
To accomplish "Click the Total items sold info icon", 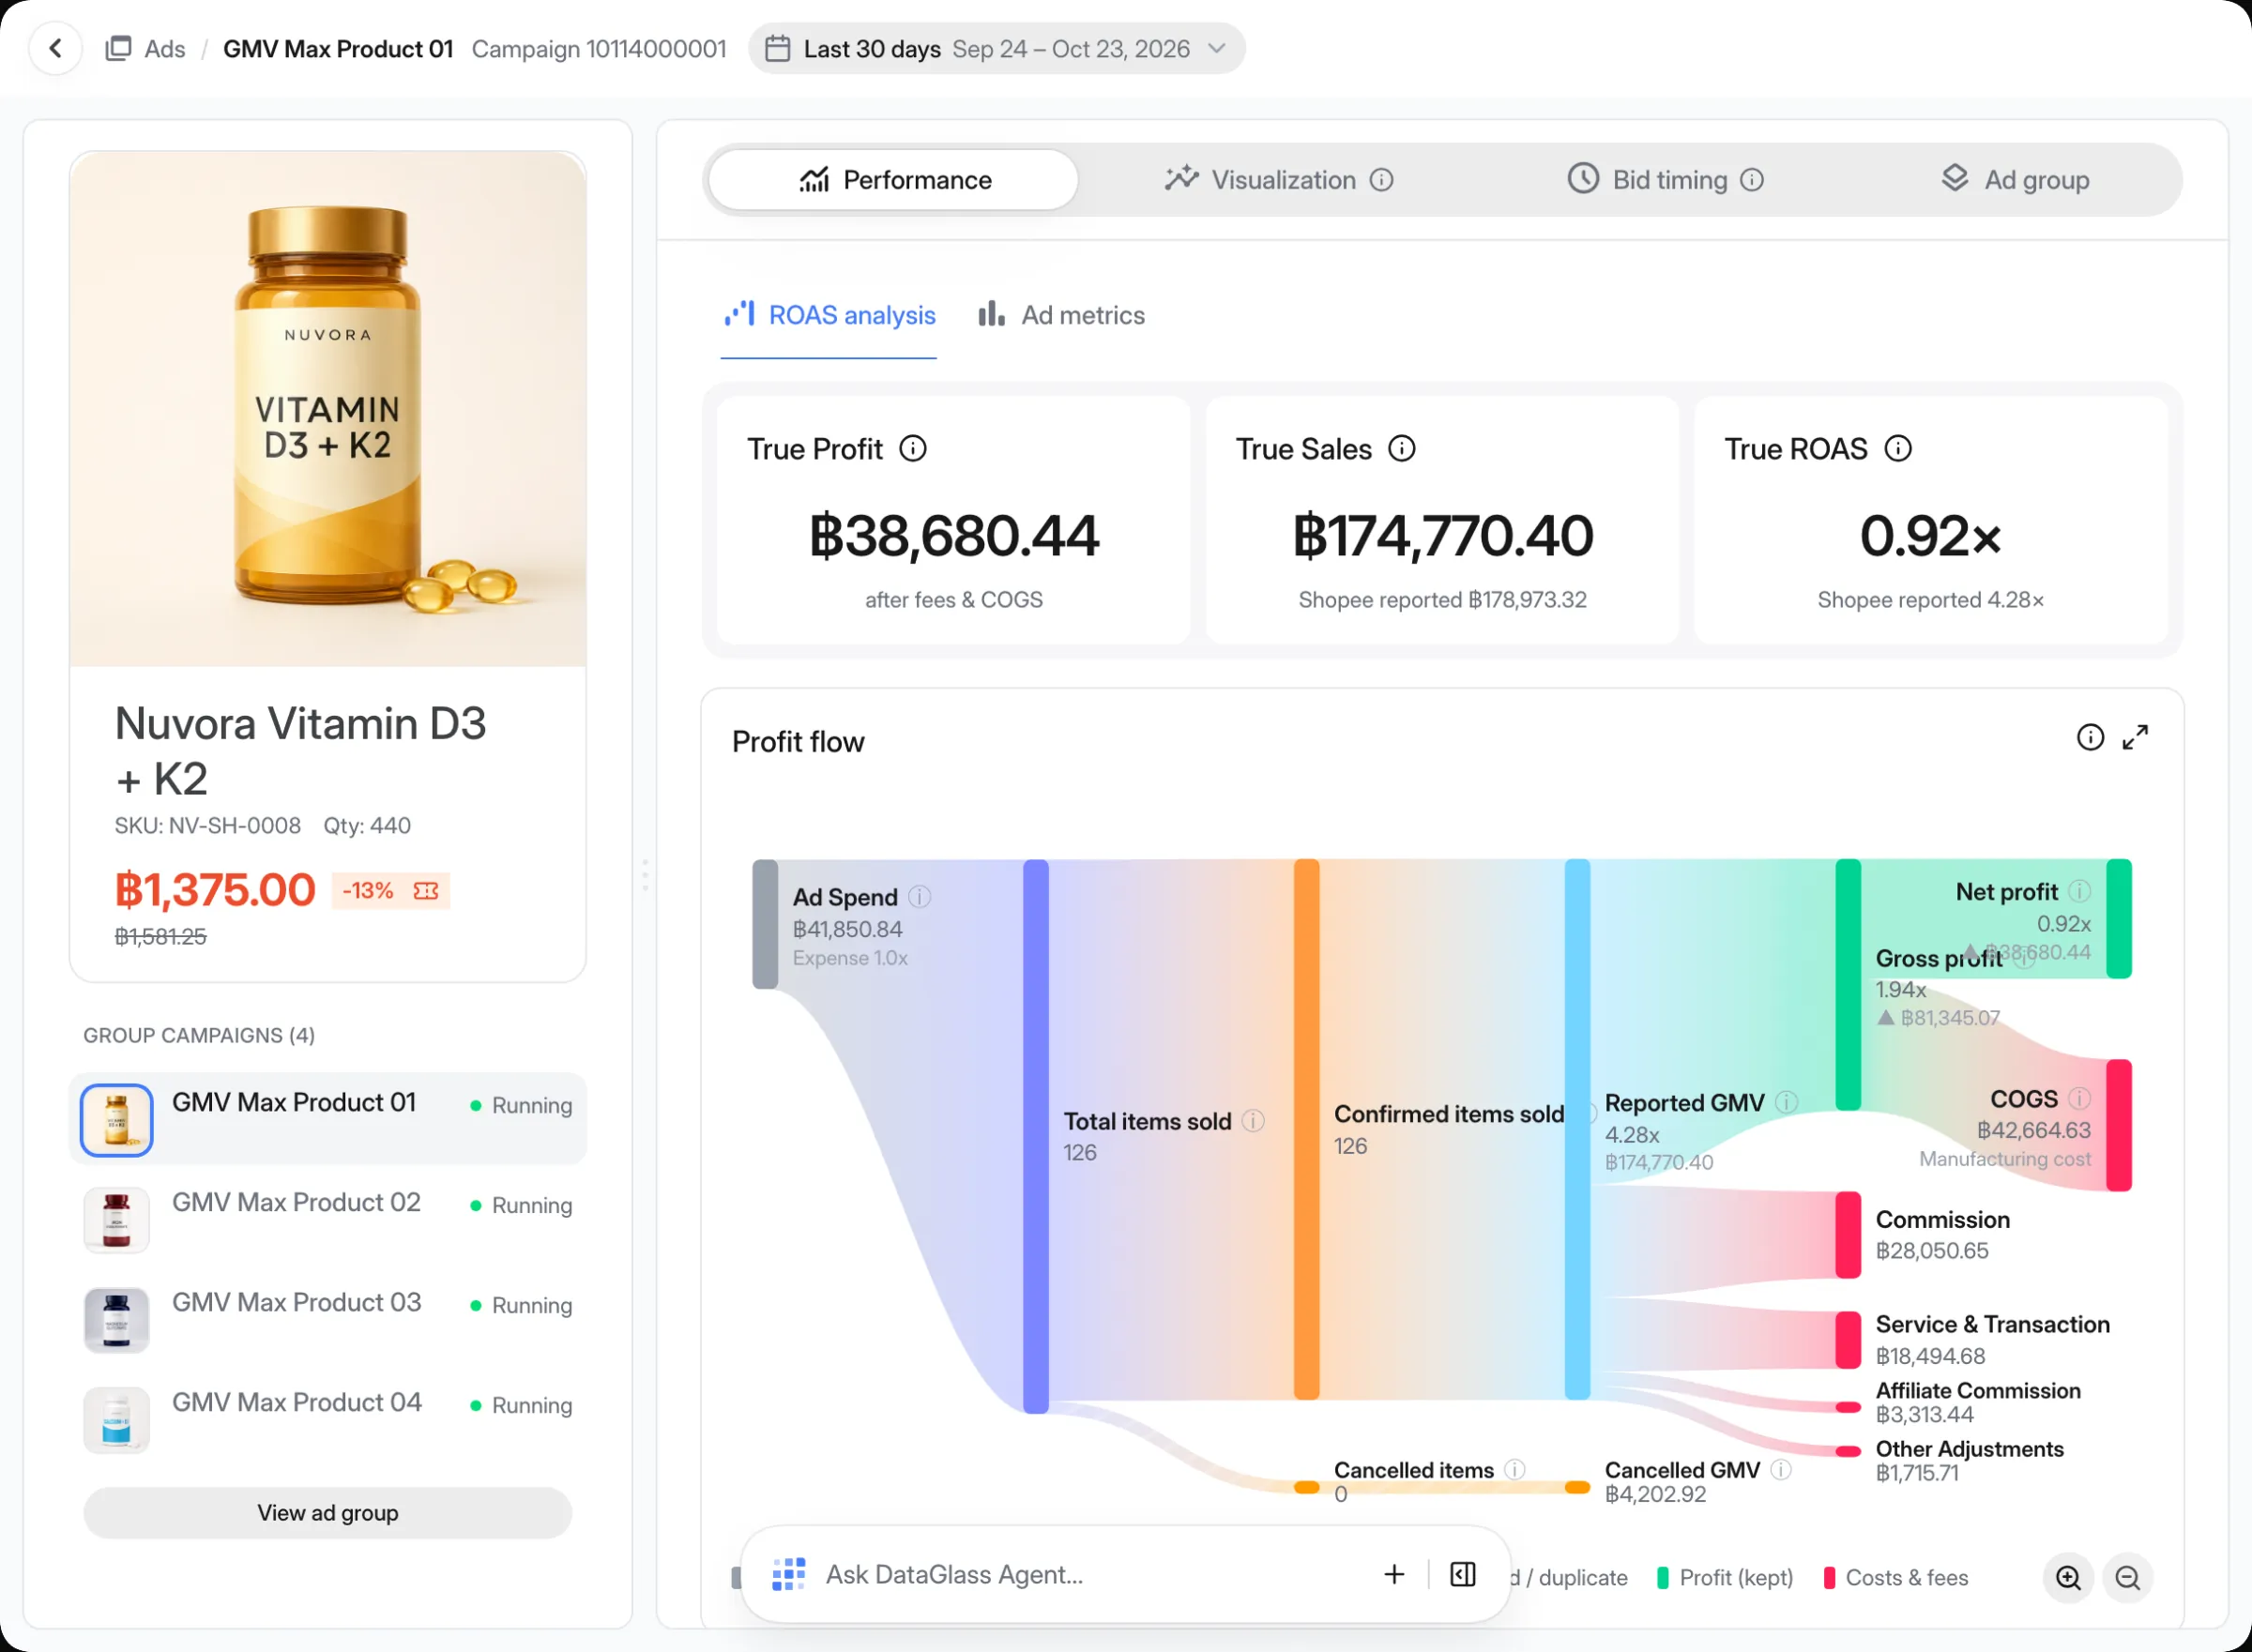I will [1253, 1121].
